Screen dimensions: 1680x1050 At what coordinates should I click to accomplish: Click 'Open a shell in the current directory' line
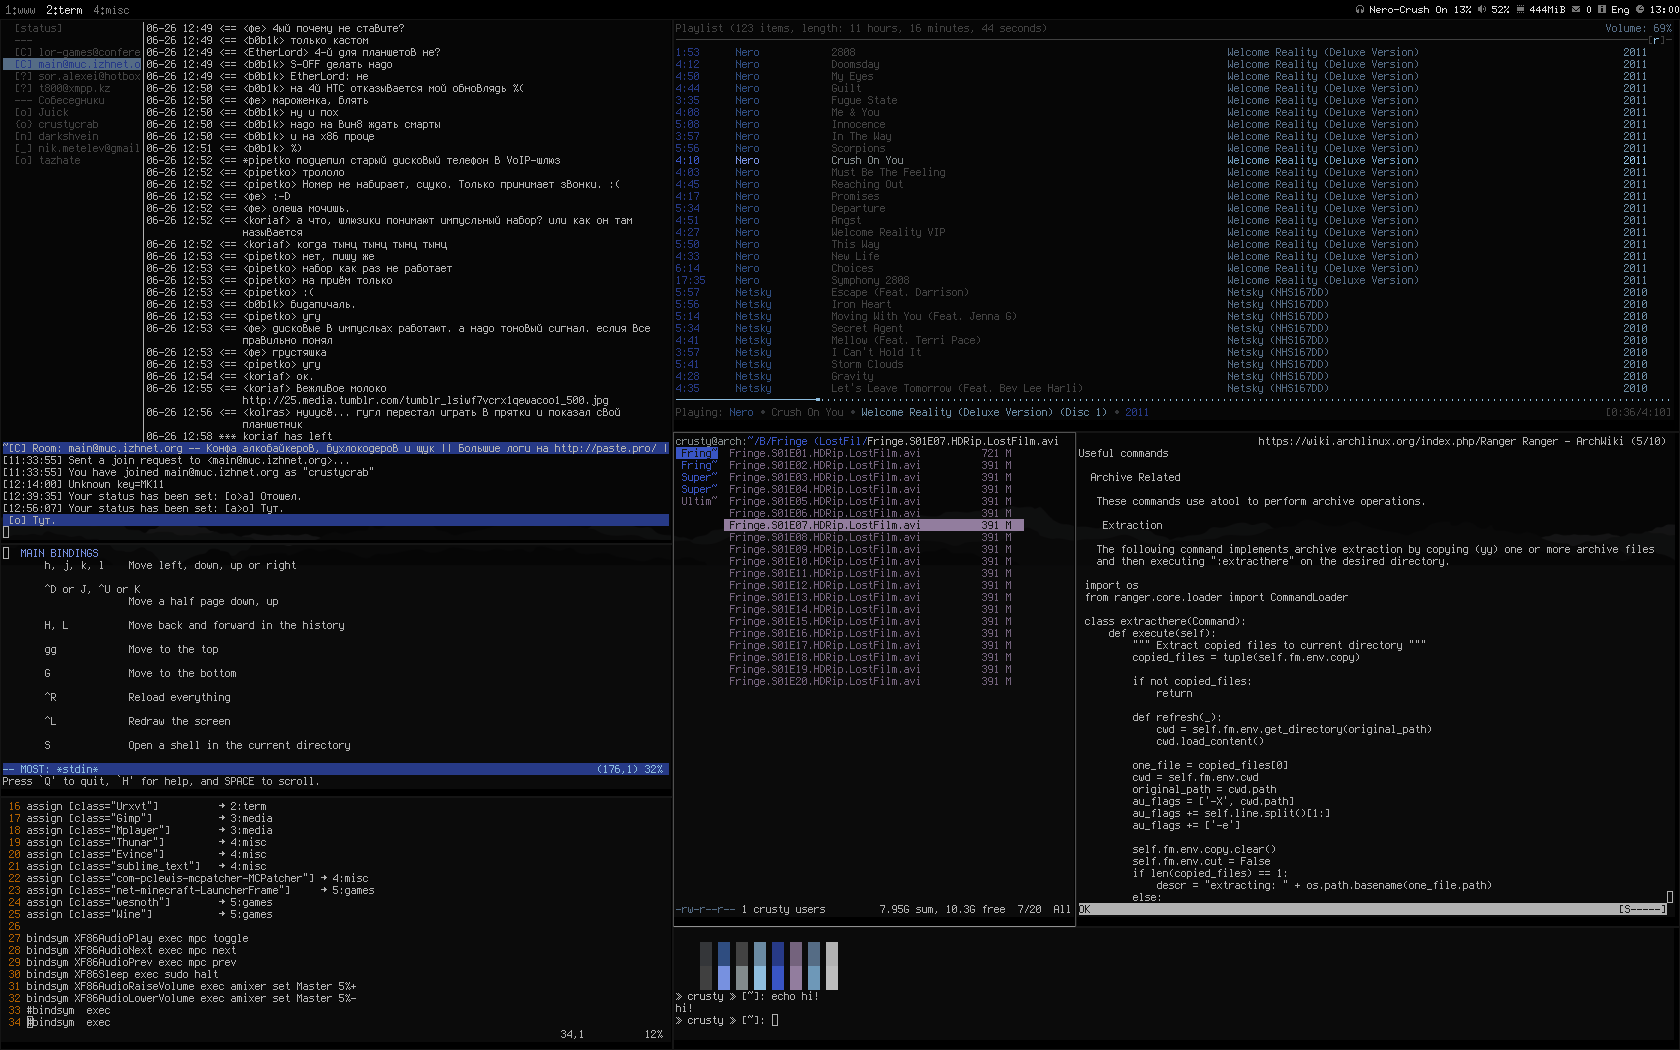point(239,745)
